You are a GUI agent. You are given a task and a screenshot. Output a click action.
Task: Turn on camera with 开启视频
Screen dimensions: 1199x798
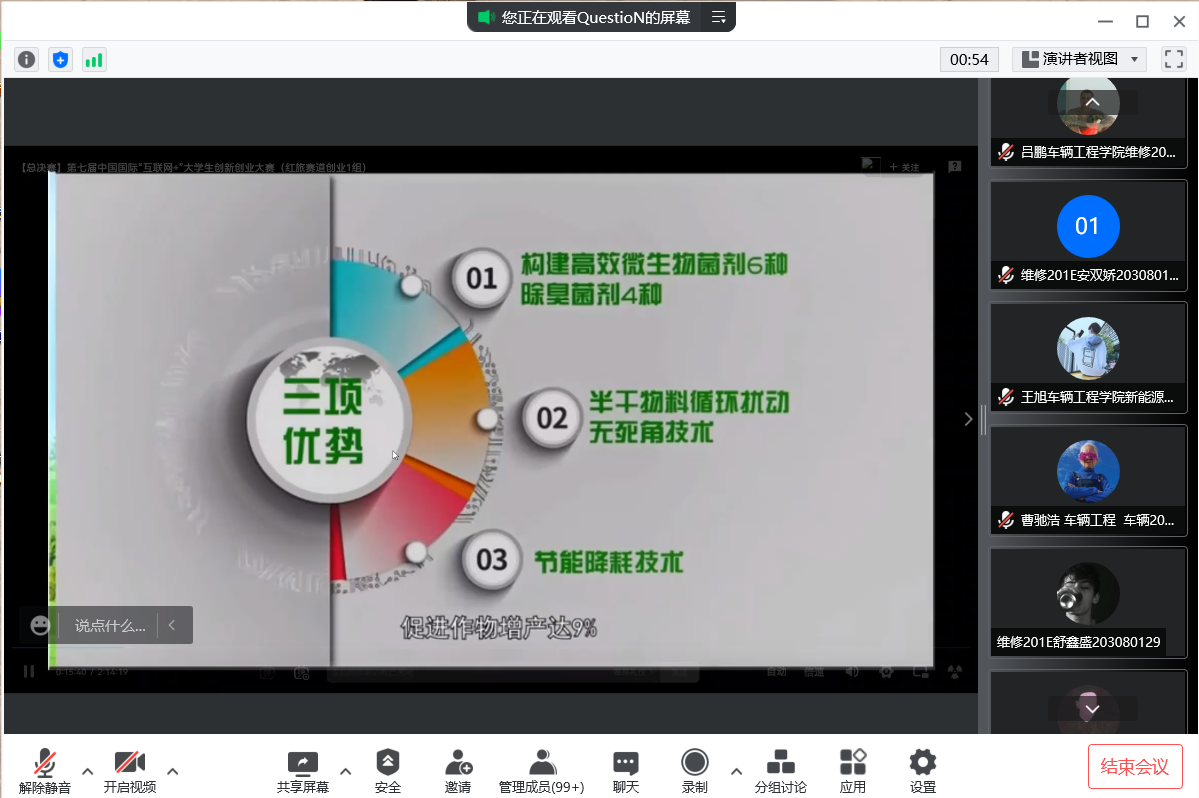pyautogui.click(x=129, y=771)
